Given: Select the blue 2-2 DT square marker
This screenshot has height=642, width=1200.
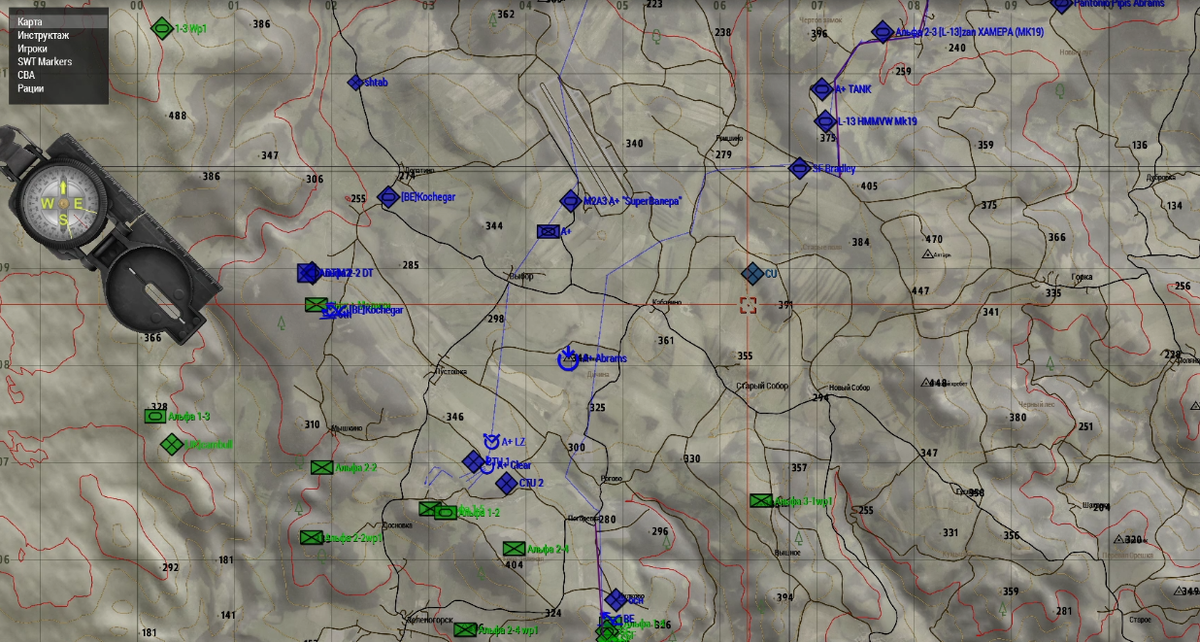Looking at the screenshot, I should click(x=308, y=273).
